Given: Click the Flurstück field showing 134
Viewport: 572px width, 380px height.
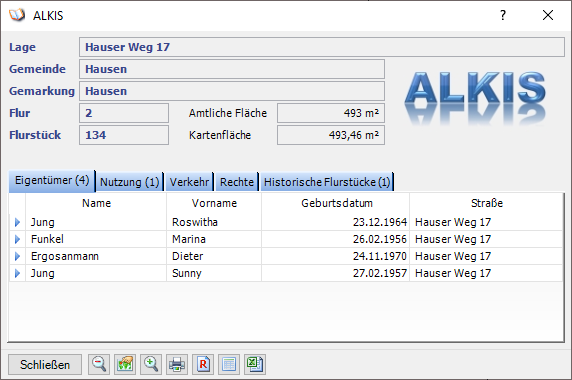Looking at the screenshot, I should (x=124, y=135).
